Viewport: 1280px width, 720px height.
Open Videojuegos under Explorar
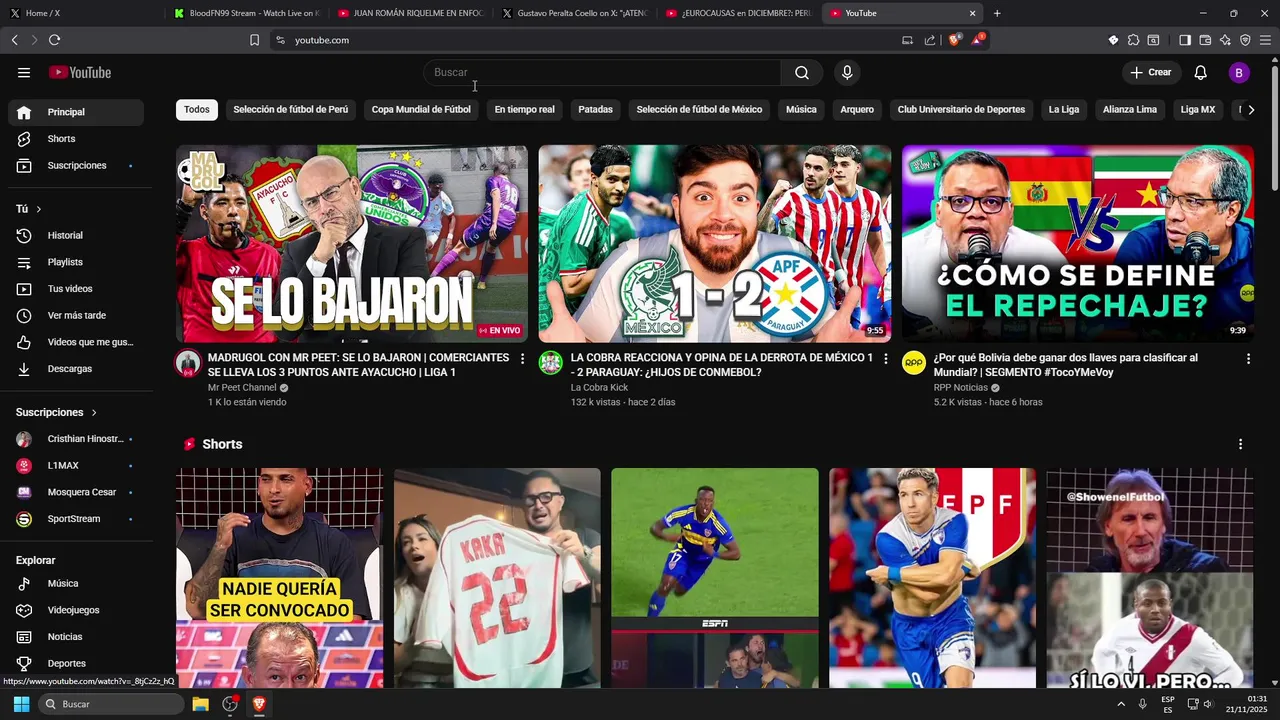(x=75, y=610)
